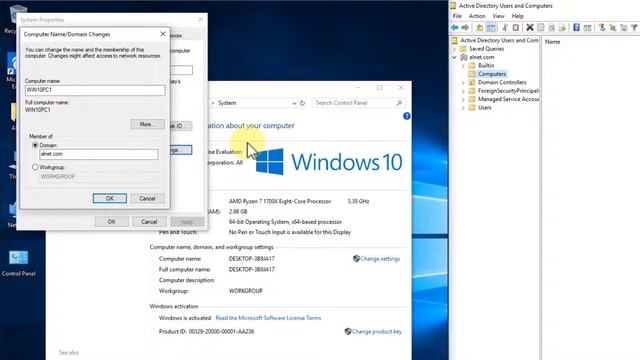Click the Computer name input field
640x360 pixels.
coord(95,90)
